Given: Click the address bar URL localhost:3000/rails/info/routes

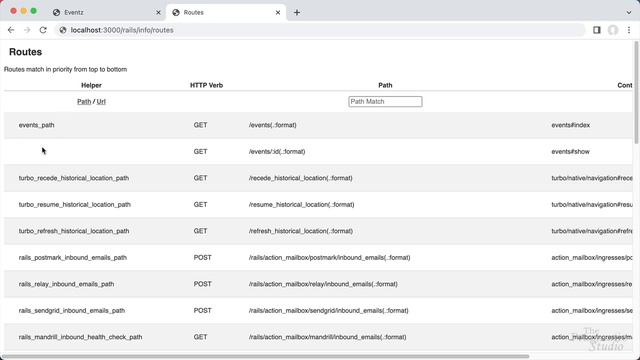Looking at the screenshot, I should point(122,30).
